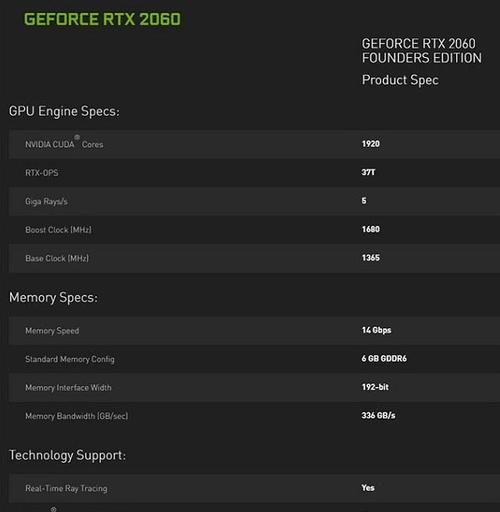Viewport: 500px width, 512px height.
Task: Select GEFORCE RTX 2060 FOUNDERS EDITION heading
Action: click(x=422, y=51)
